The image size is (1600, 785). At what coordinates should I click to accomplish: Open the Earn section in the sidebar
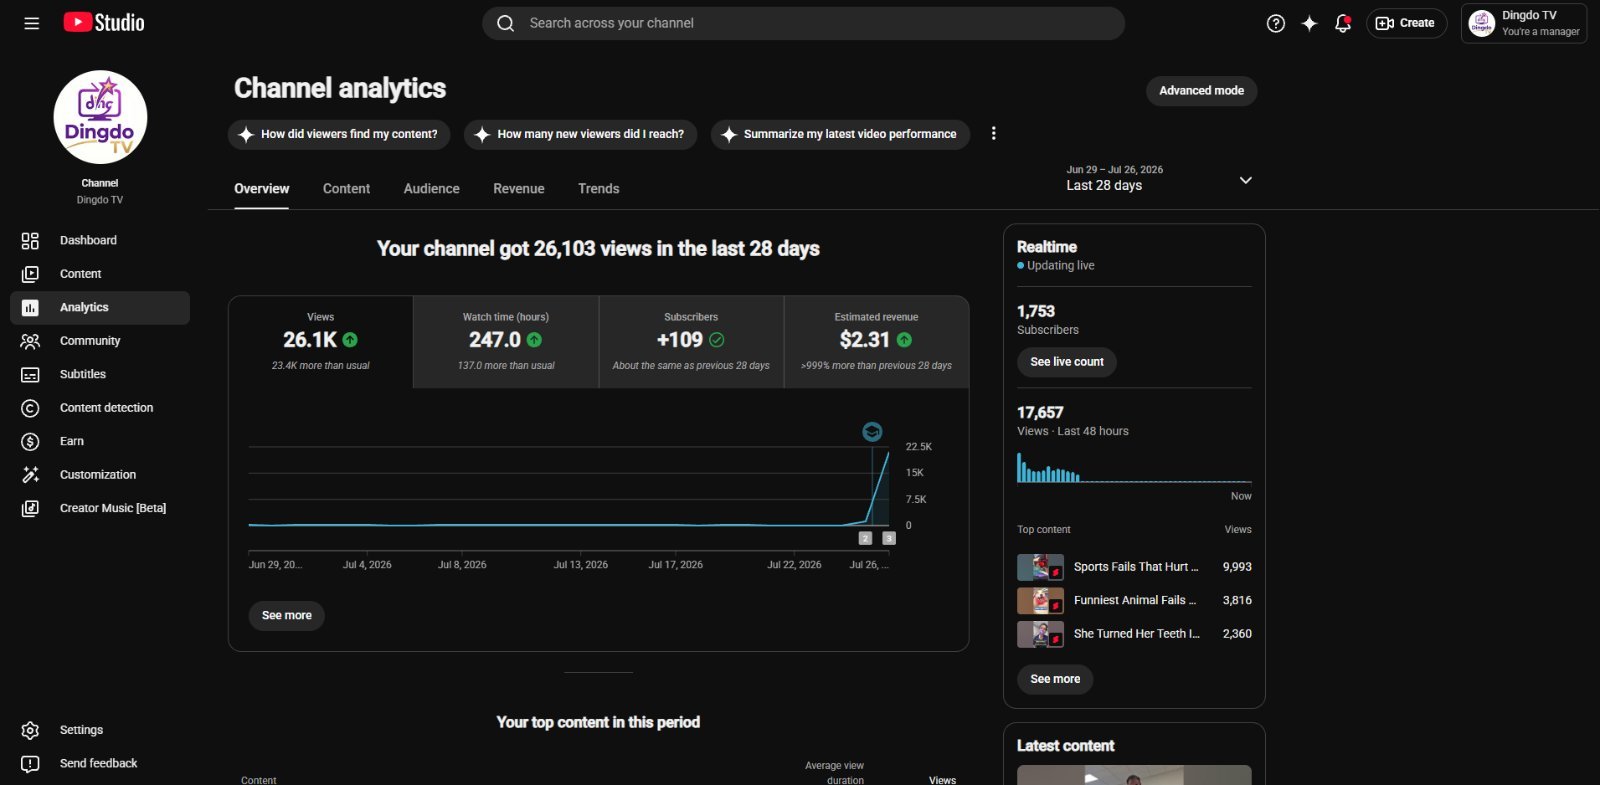point(100,441)
